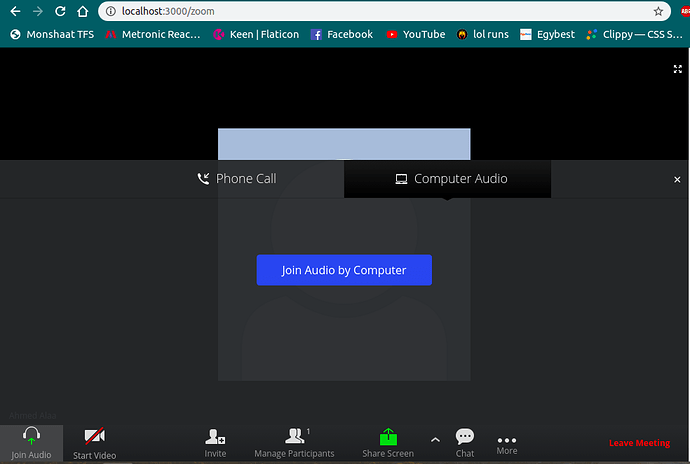
Task: Open the Chat bubble icon
Action: (x=465, y=436)
